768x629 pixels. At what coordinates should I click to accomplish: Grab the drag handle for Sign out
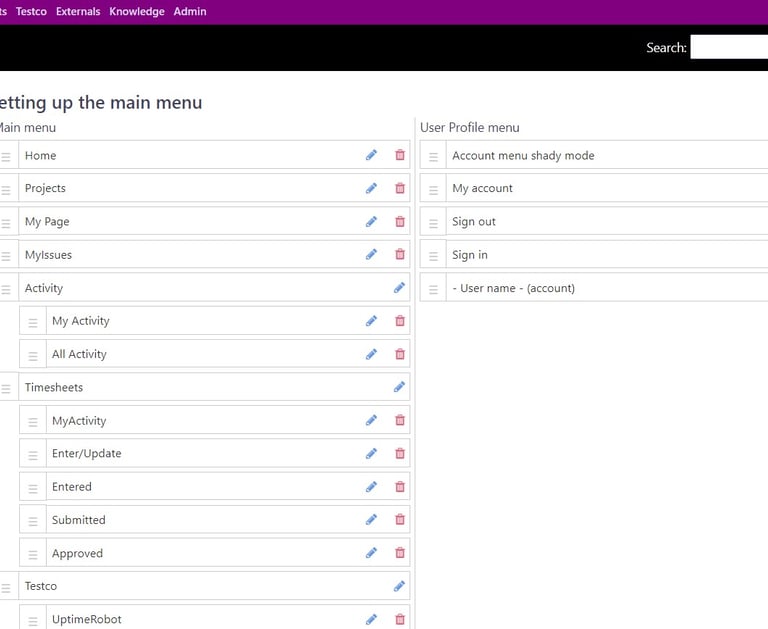[x=433, y=223]
